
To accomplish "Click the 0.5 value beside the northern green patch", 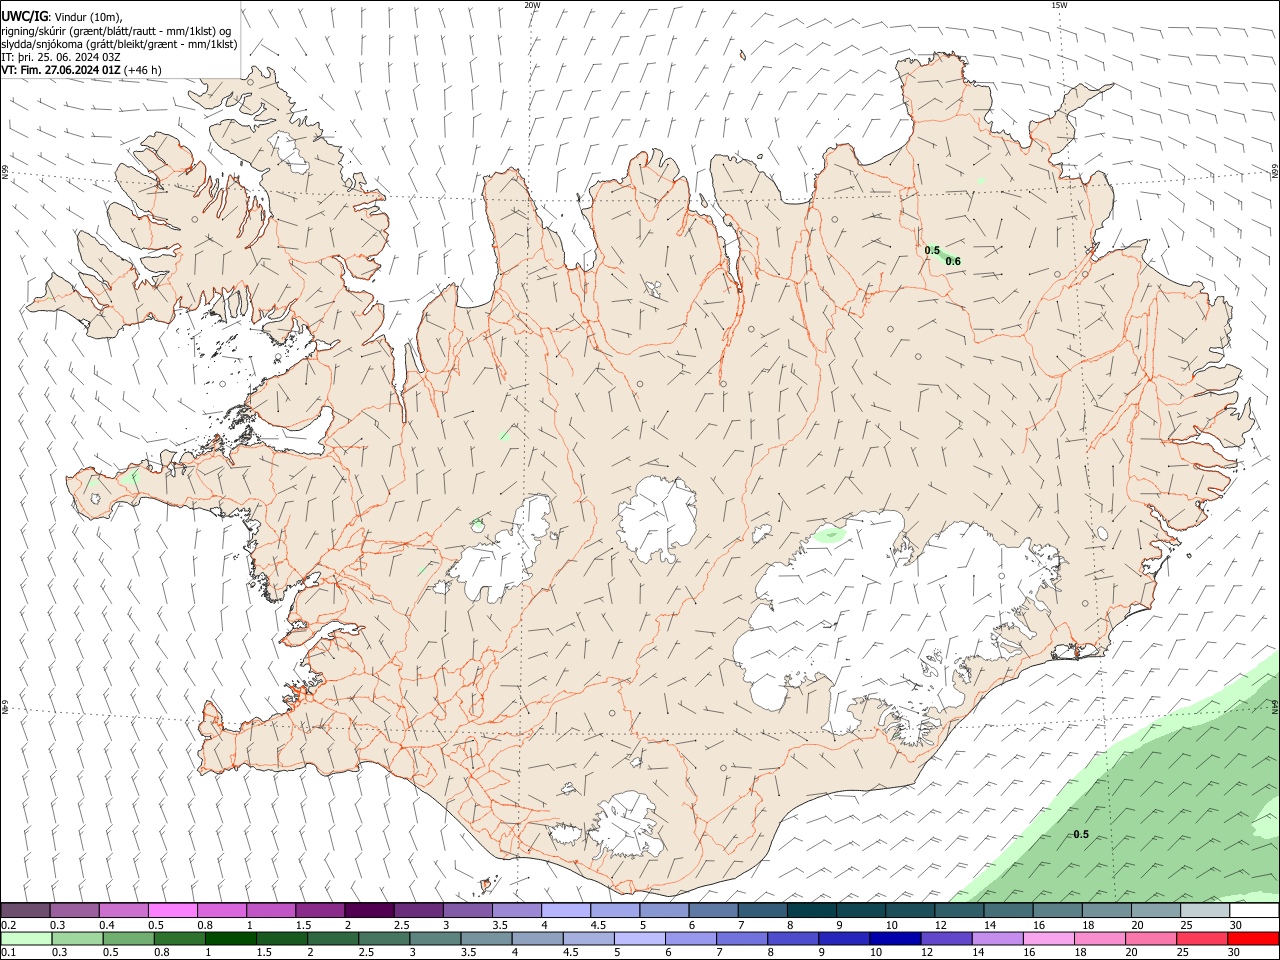I will pos(932,250).
